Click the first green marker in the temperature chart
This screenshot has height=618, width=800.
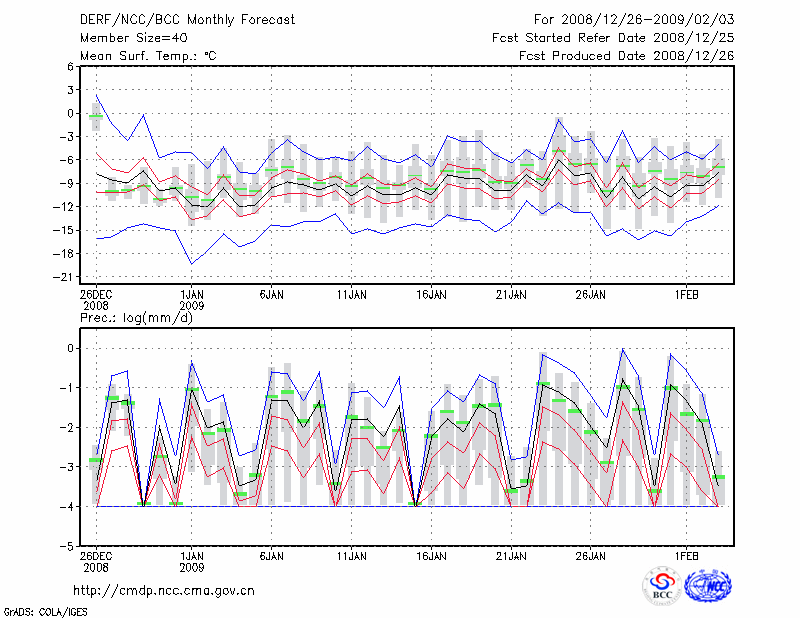pos(96,117)
